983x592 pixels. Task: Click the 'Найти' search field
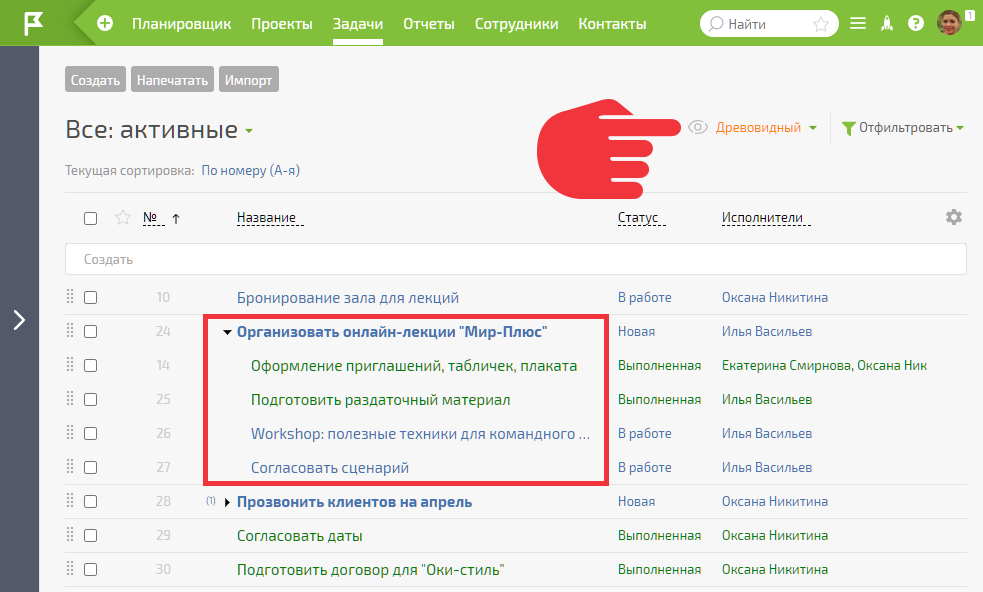click(769, 24)
